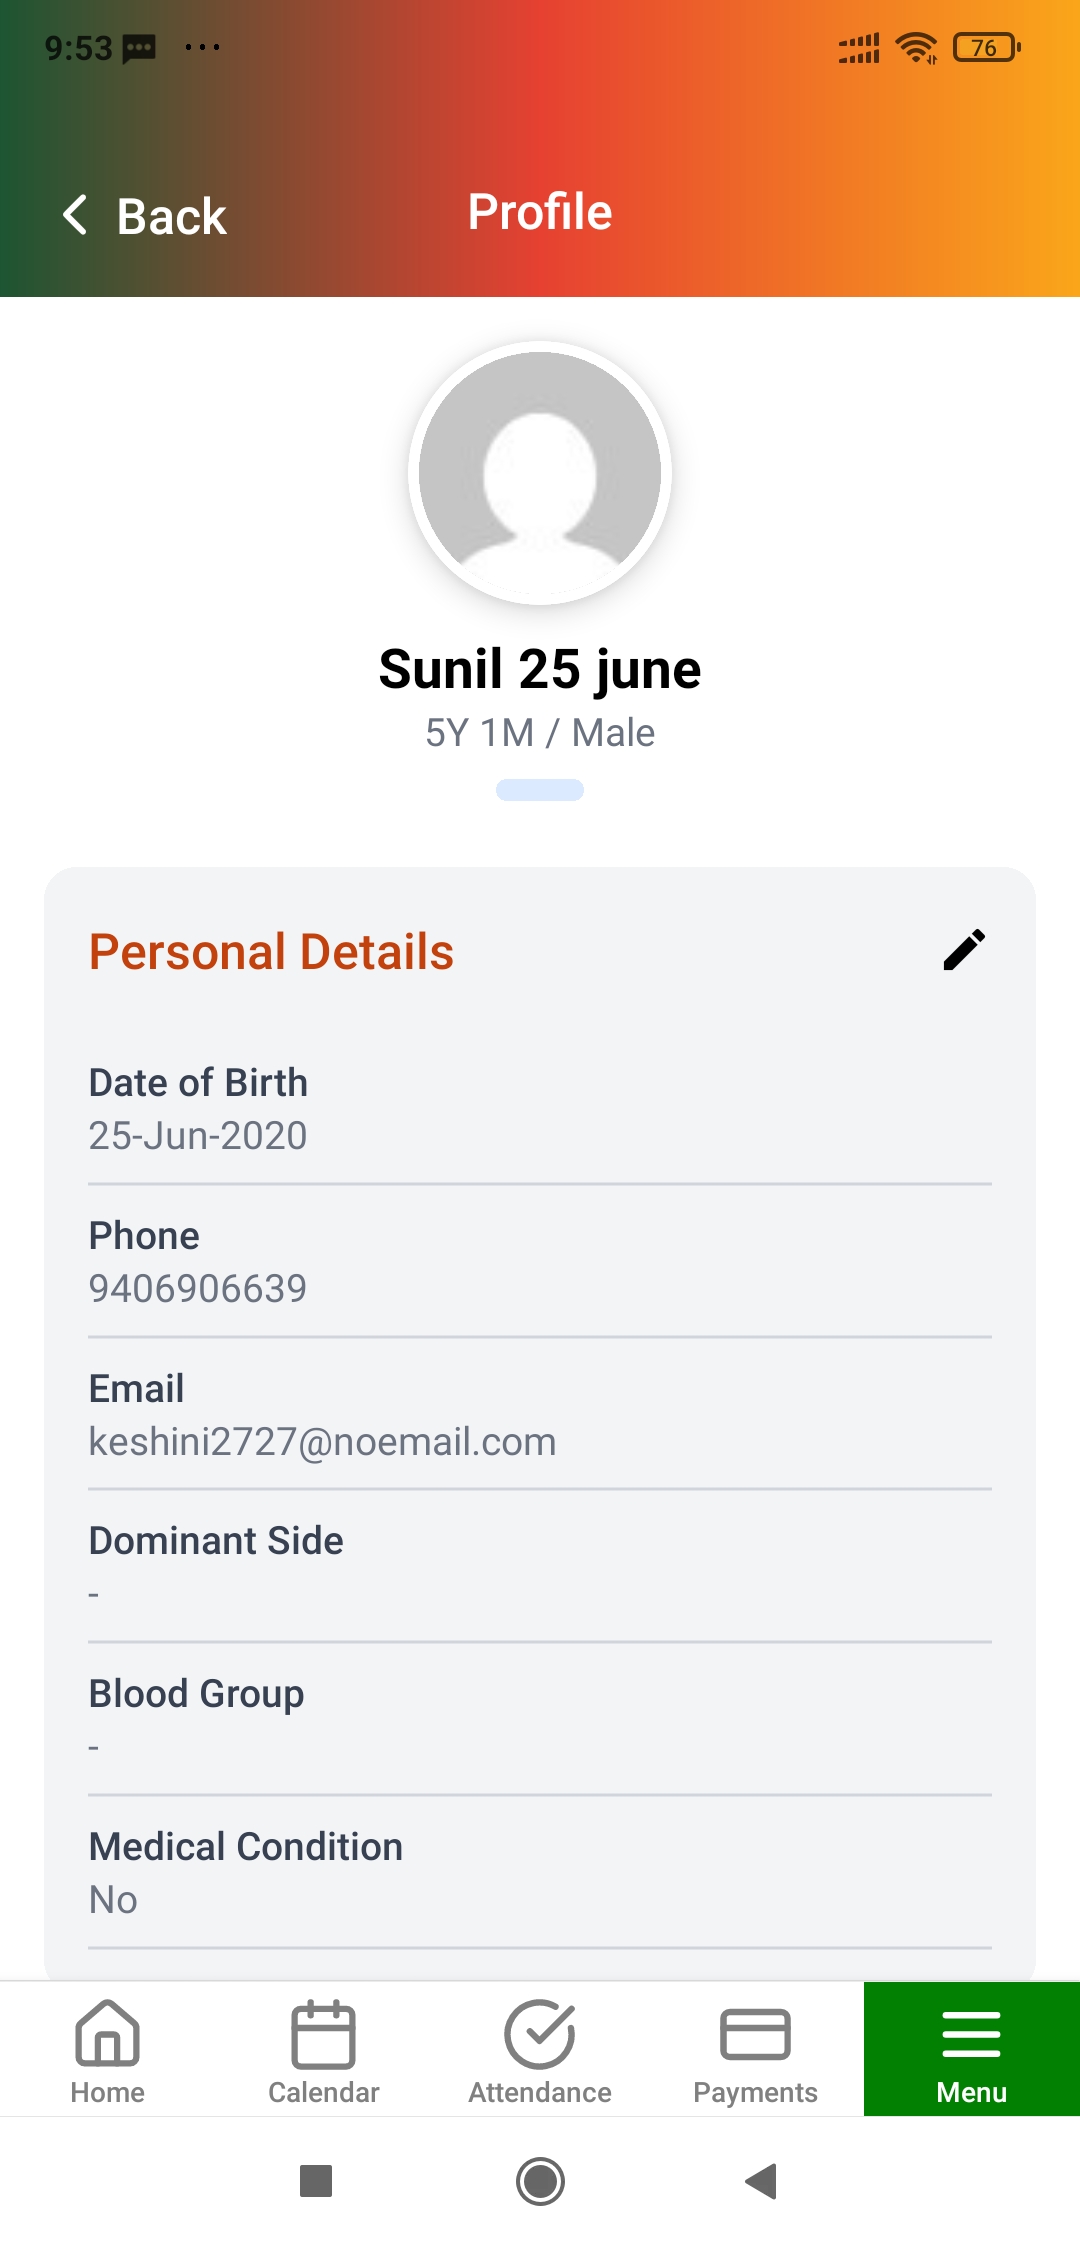This screenshot has width=1080, height=2246.
Task: Open the Payments card icon
Action: click(x=755, y=2035)
